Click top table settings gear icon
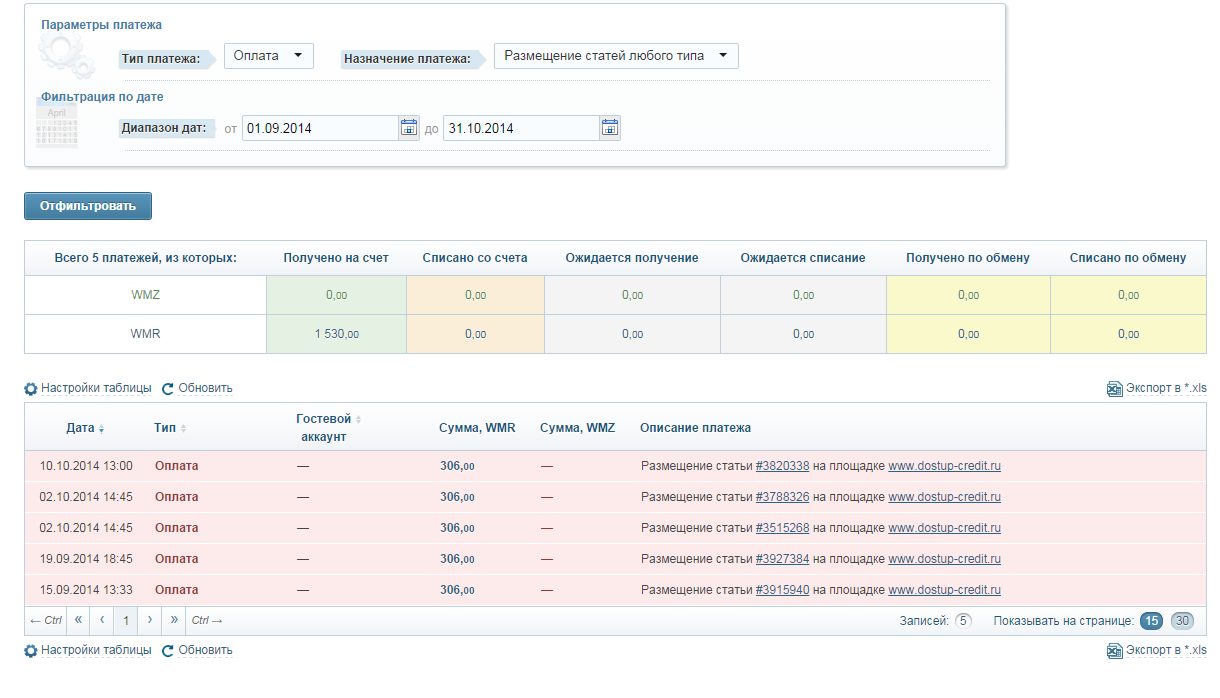 point(31,388)
